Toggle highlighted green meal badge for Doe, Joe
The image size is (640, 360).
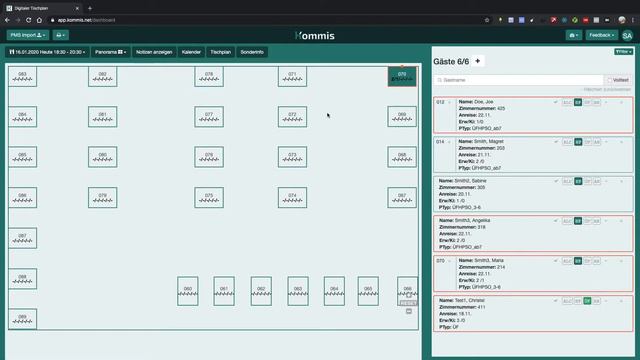click(578, 102)
